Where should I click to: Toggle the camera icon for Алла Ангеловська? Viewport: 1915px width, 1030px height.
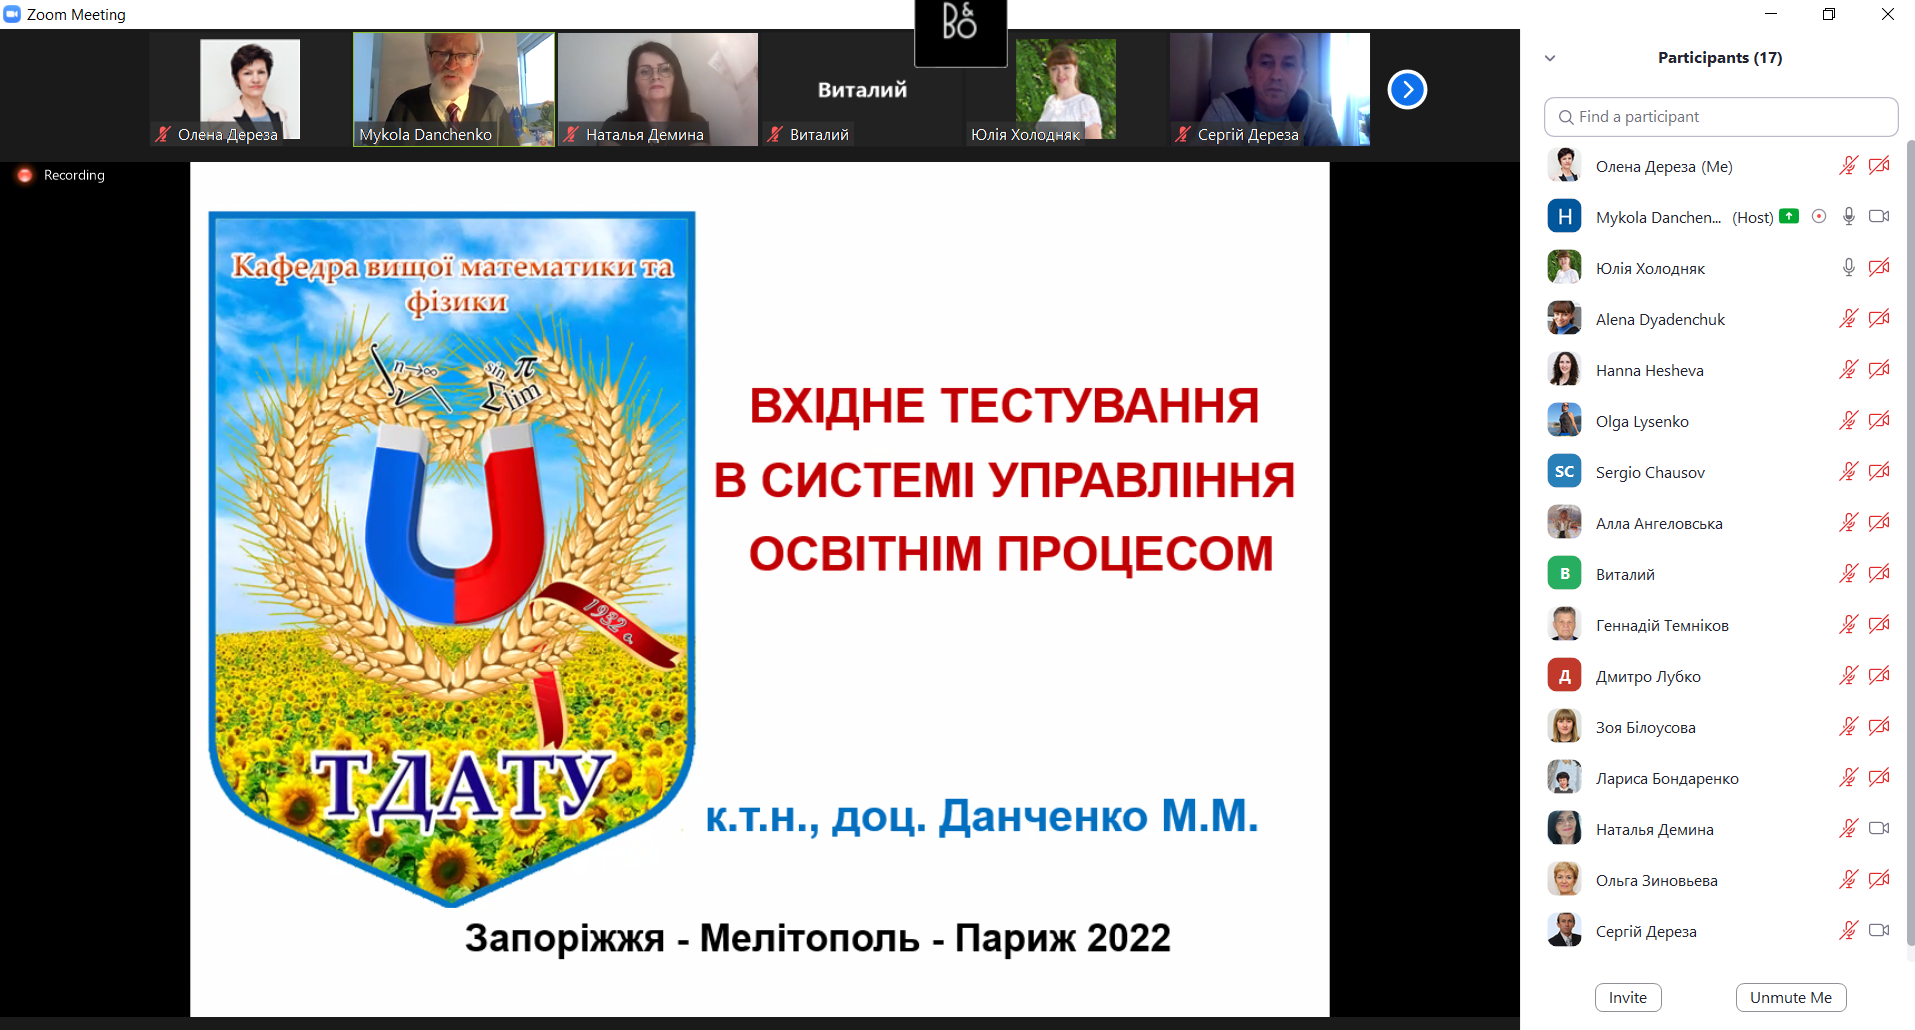coord(1879,523)
